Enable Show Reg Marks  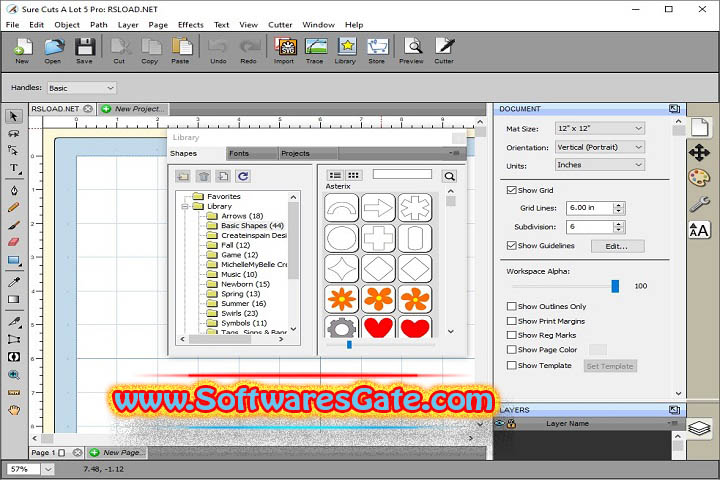512,335
